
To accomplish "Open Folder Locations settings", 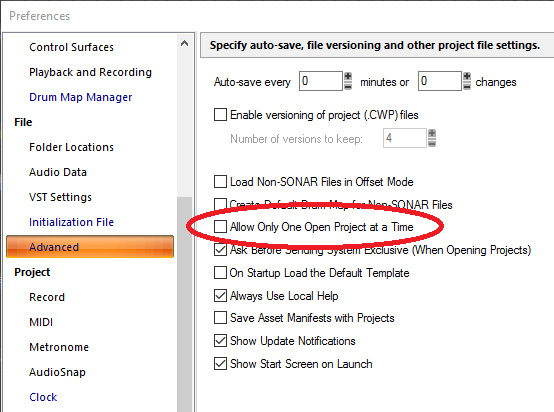I will 71,147.
